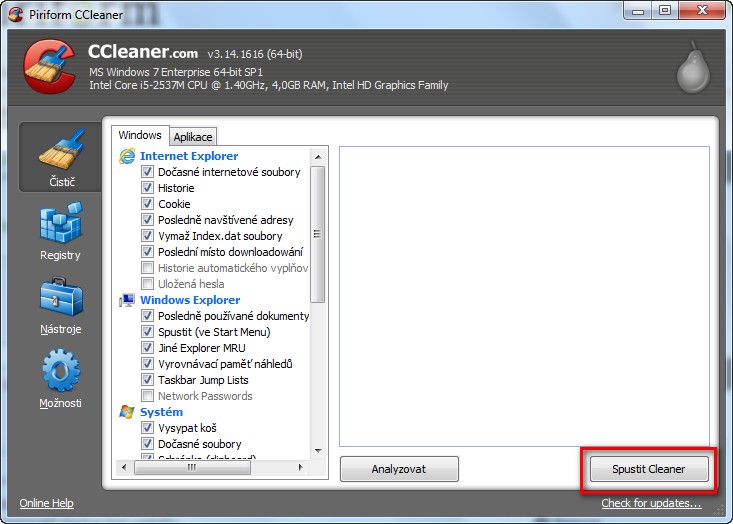Click the Check for updates link
The height and width of the screenshot is (524, 733).
651,503
